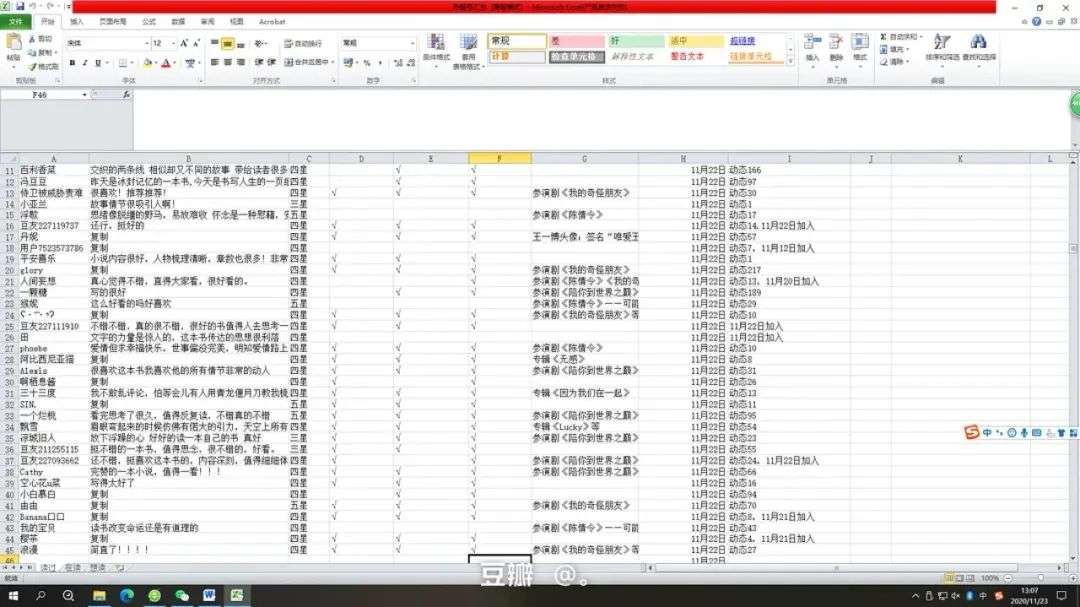The width and height of the screenshot is (1080, 607).
Task: Expand Merge & Center (合并后居中) arrow
Action: (333, 62)
